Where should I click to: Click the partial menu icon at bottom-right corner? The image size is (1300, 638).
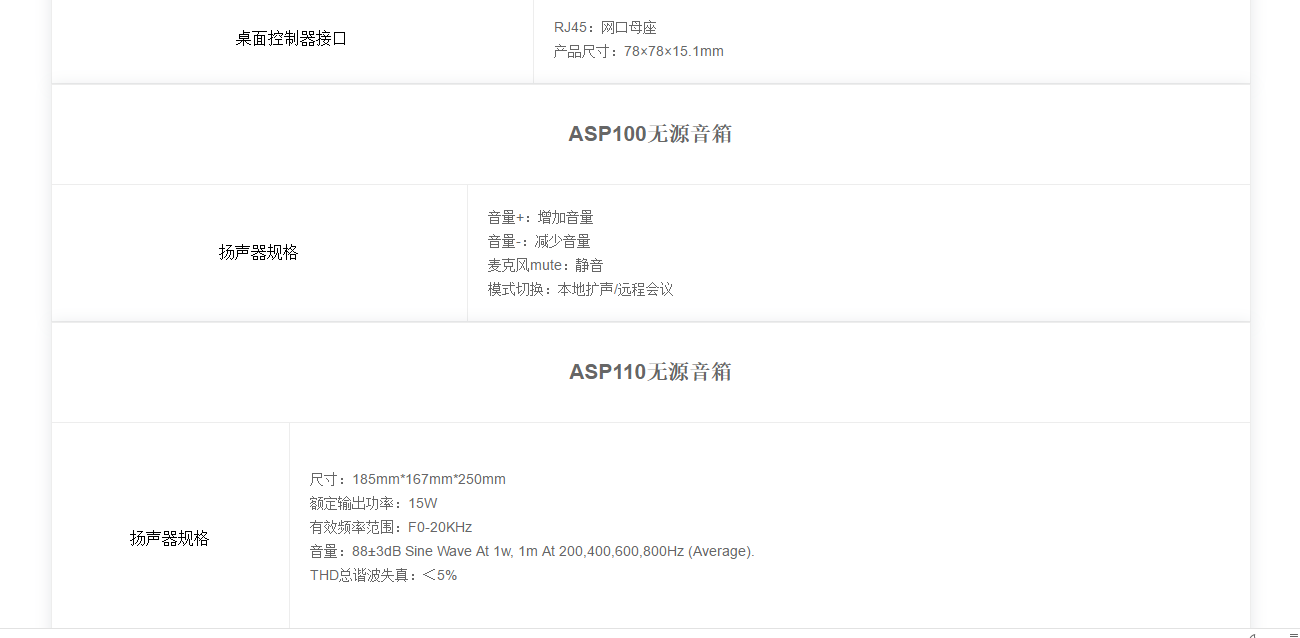click(1293, 635)
